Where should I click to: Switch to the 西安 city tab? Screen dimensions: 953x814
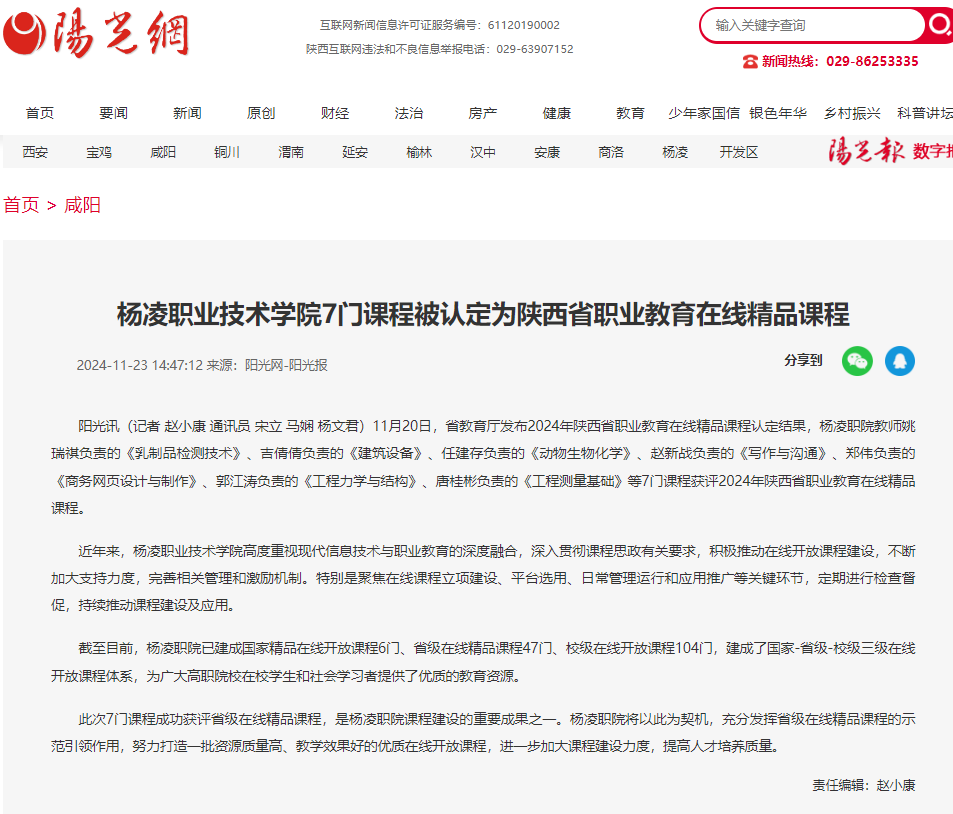click(x=35, y=152)
